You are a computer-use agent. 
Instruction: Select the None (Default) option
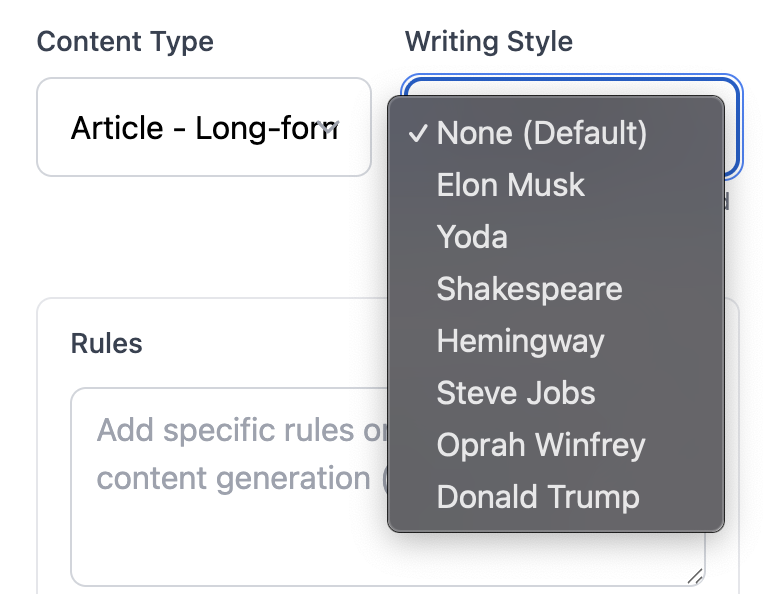[542, 133]
